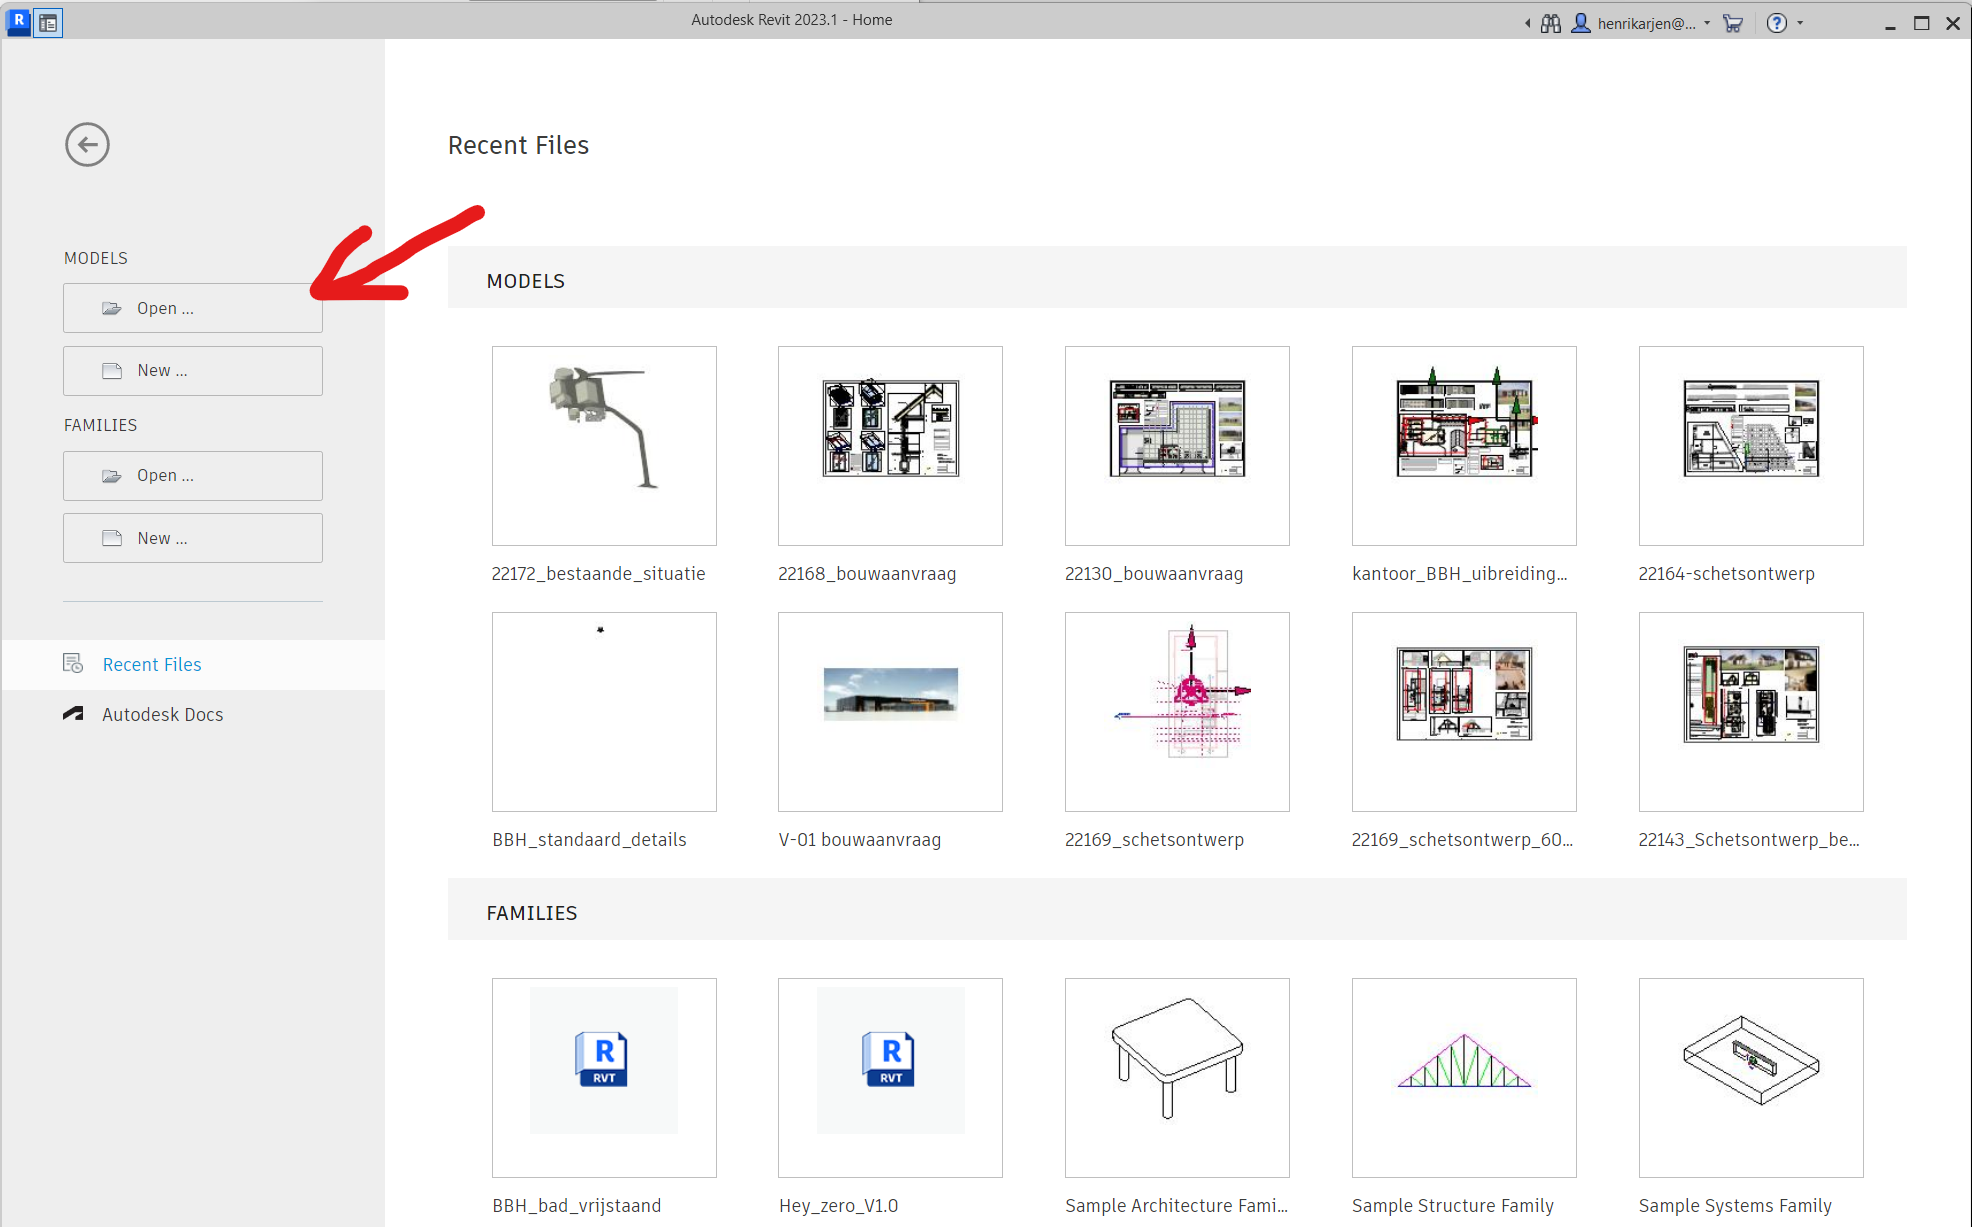Click New under MODELS
Image resolution: width=1972 pixels, height=1227 pixels.
pyautogui.click(x=192, y=371)
